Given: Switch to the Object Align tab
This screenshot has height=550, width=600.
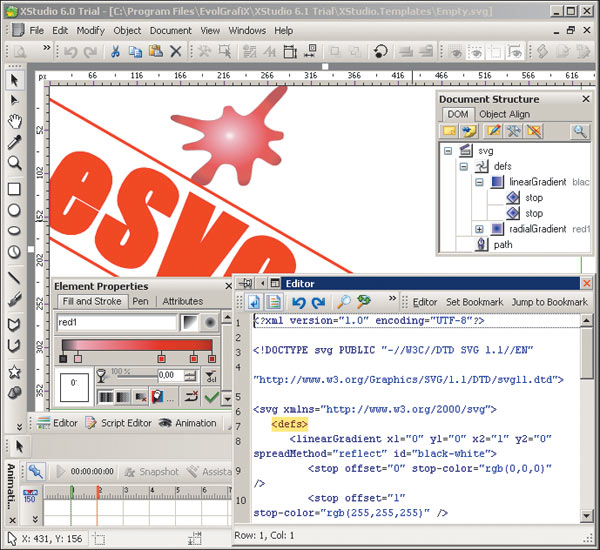Looking at the screenshot, I should click(x=504, y=115).
